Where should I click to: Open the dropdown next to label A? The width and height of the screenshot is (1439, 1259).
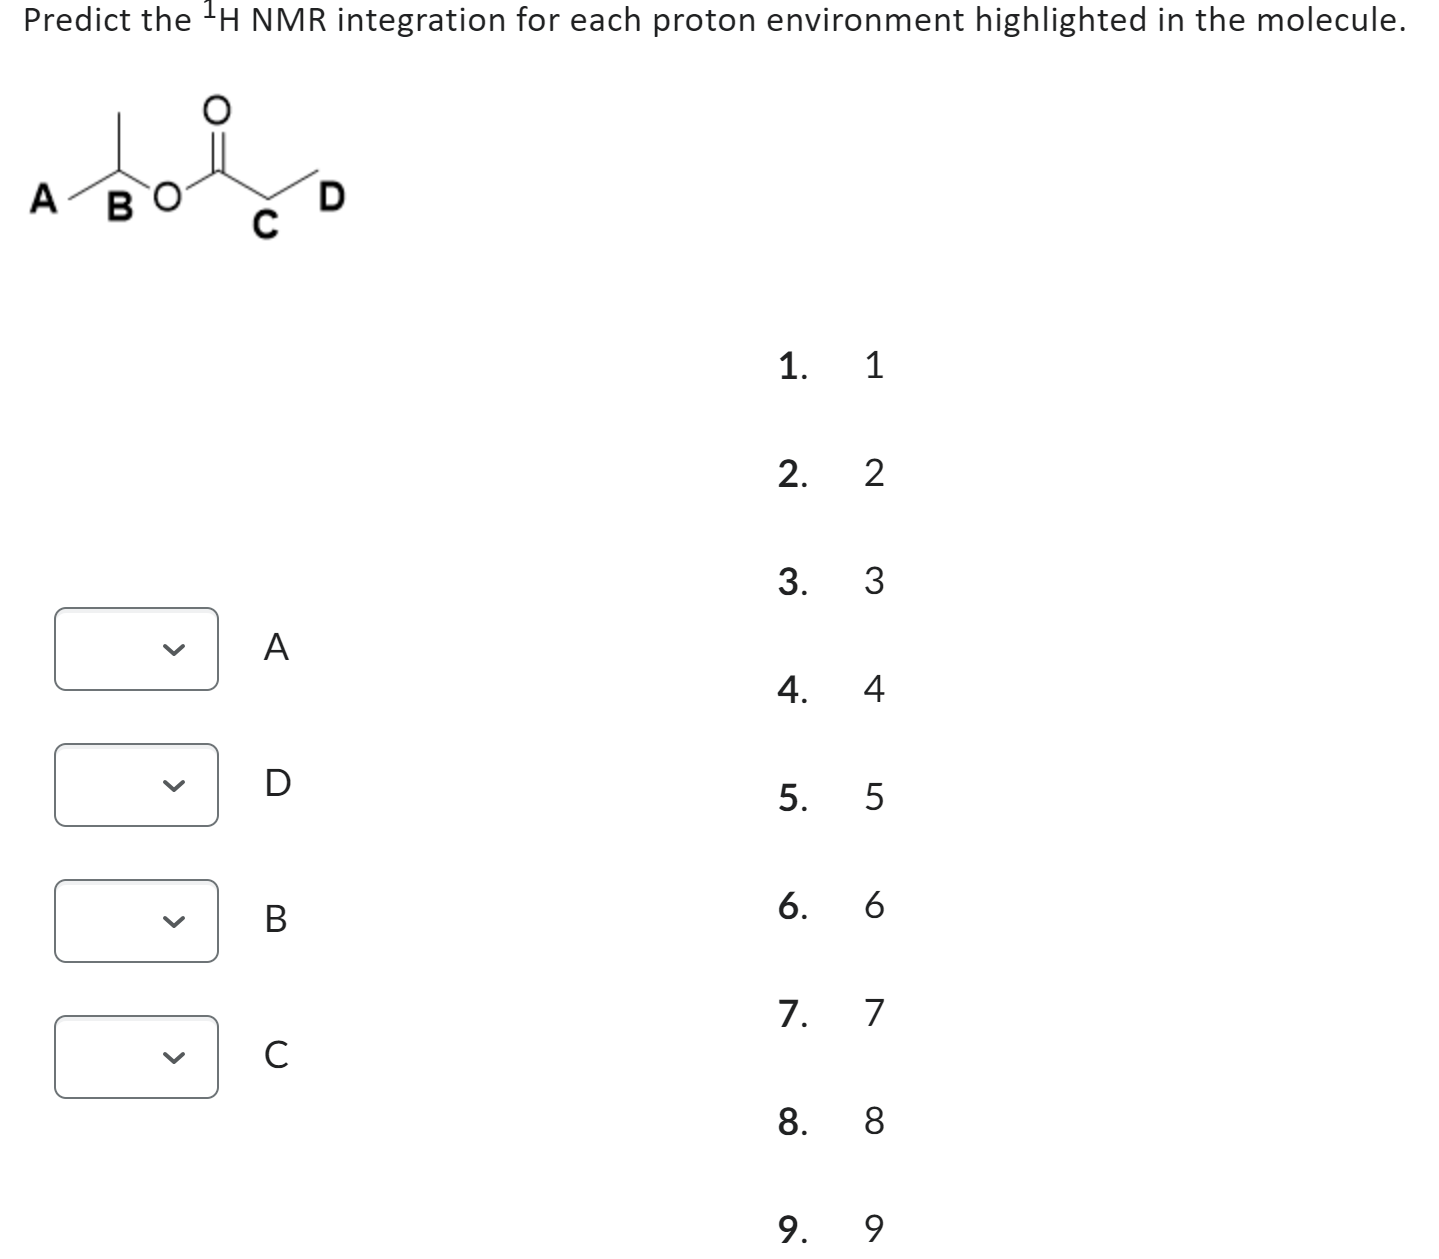[137, 649]
